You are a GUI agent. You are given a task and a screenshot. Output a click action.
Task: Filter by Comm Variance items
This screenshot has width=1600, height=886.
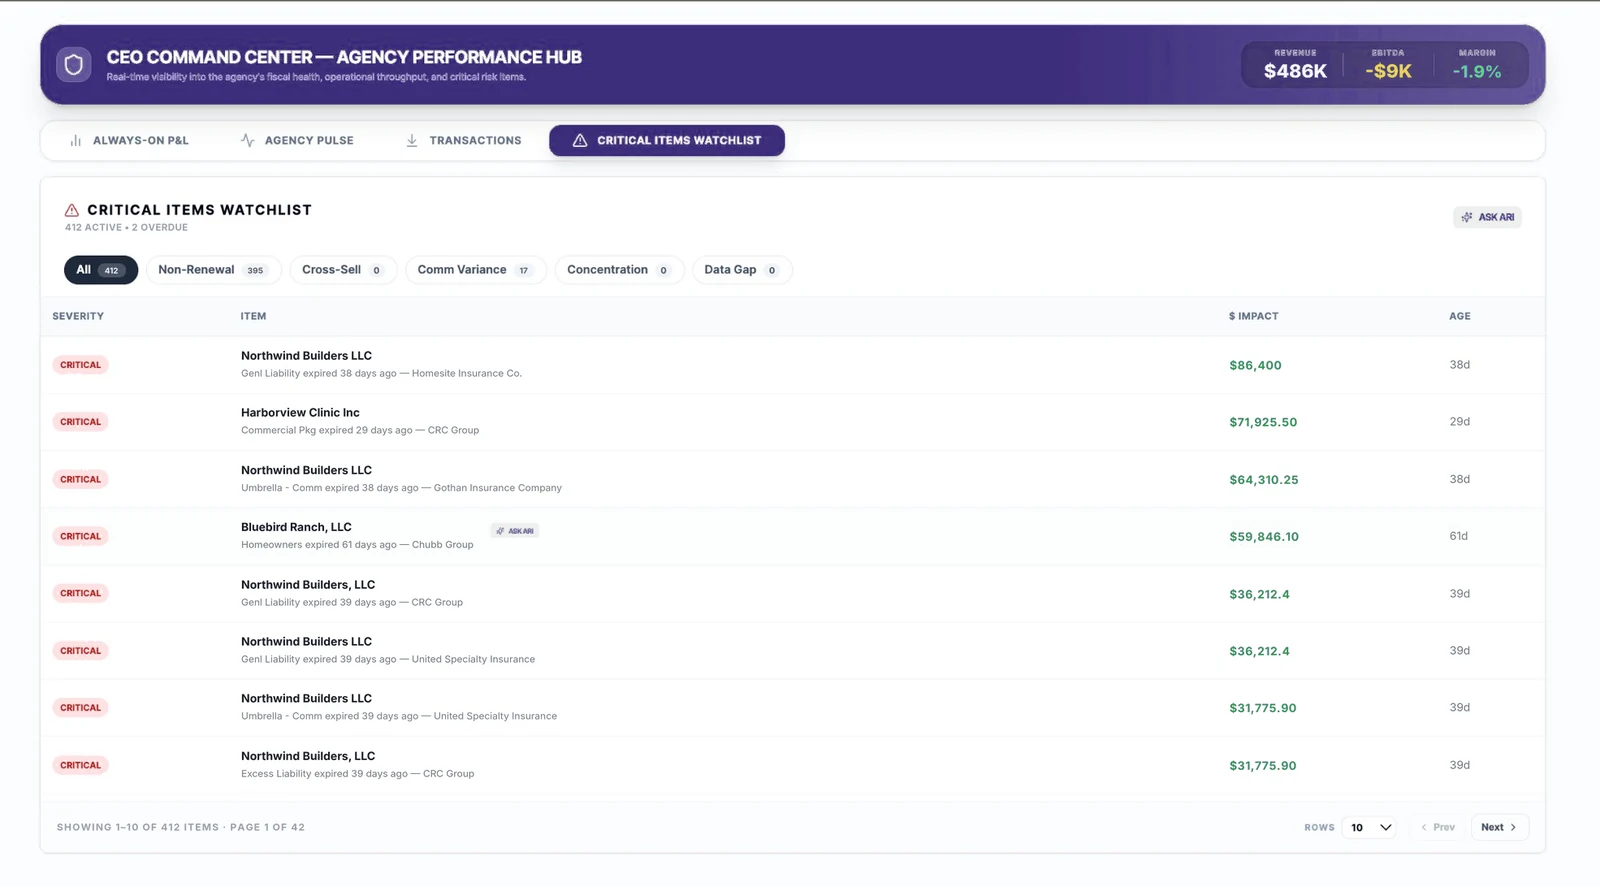476,270
